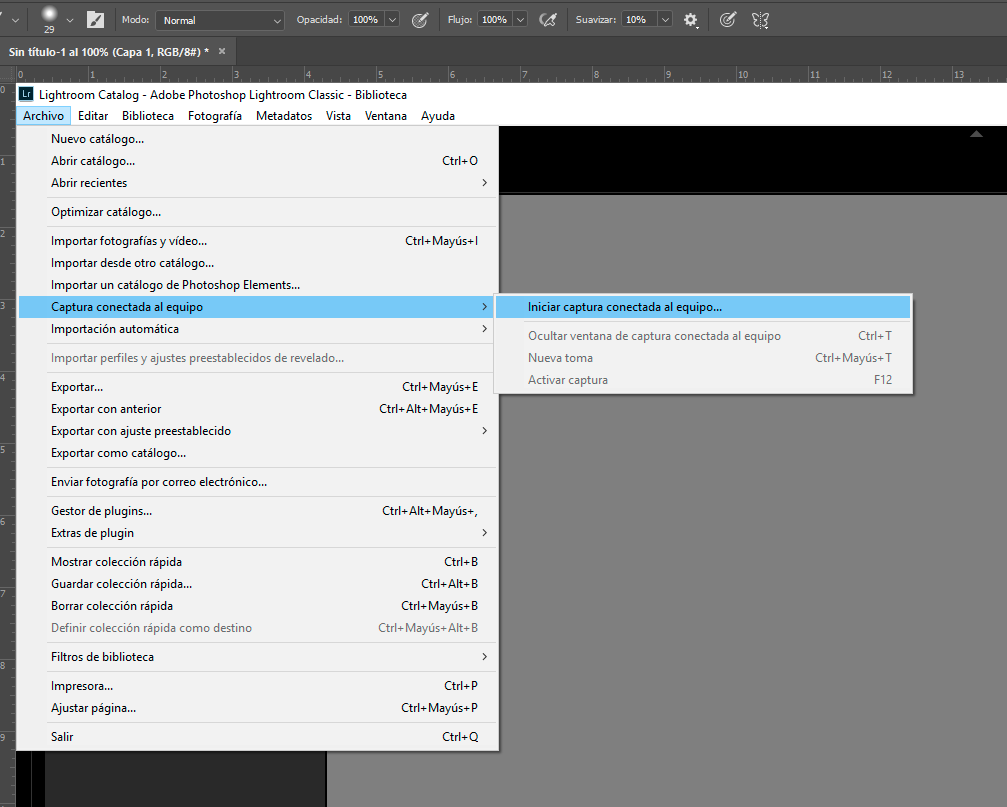This screenshot has width=1007, height=807.
Task: Click Importar perfiles y ajustes preestablecidos
Action: coord(258,358)
